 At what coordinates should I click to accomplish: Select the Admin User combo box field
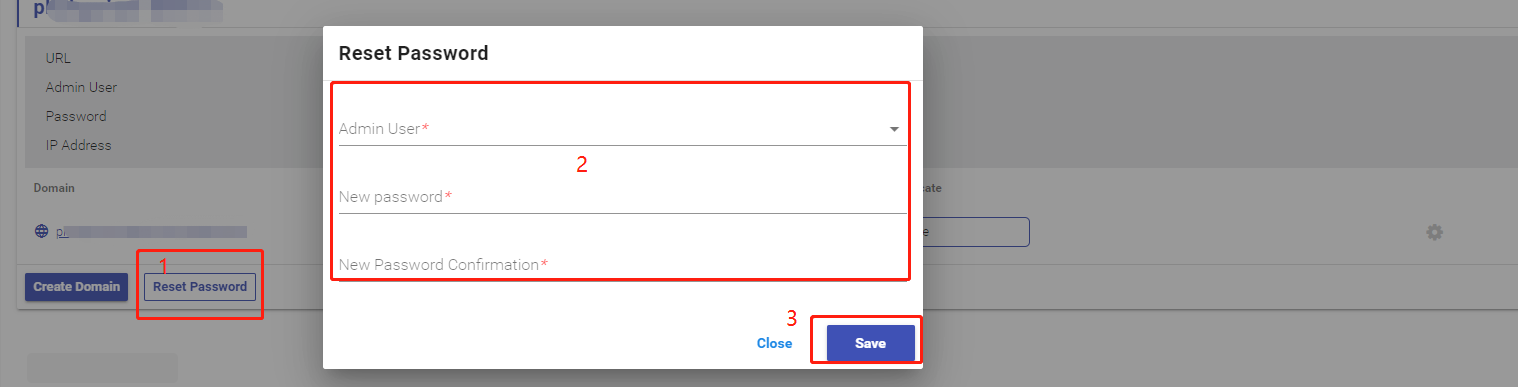622,129
